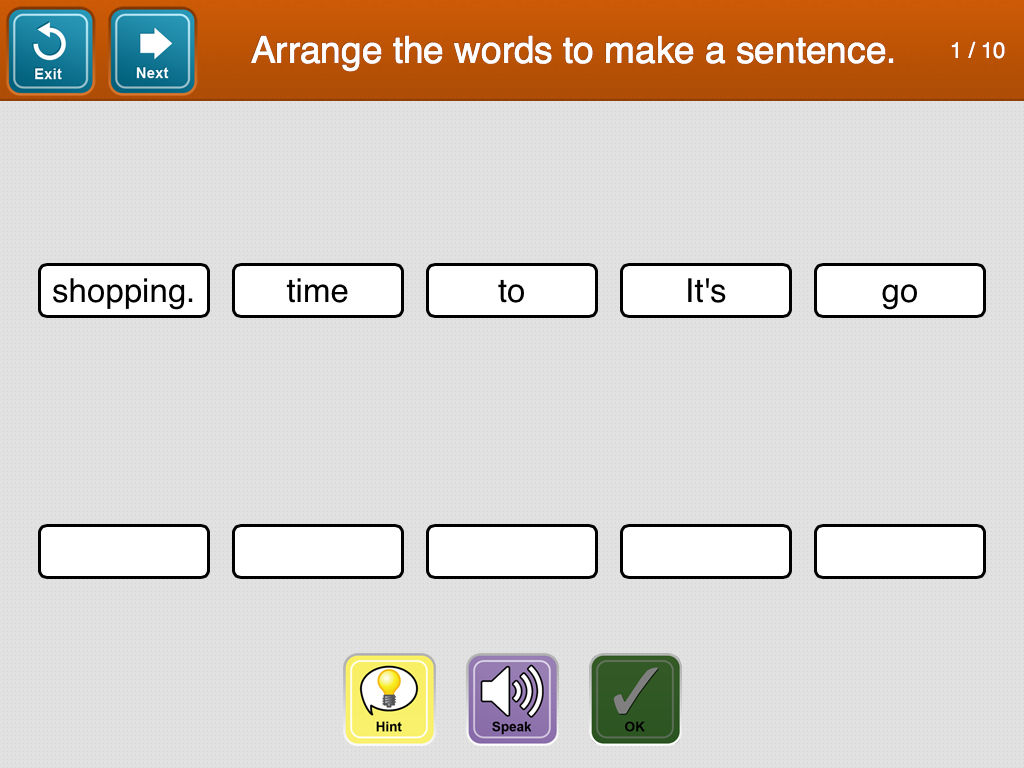The image size is (1024, 768).
Task: Select the third (middle) empty answer slot
Action: click(x=512, y=552)
